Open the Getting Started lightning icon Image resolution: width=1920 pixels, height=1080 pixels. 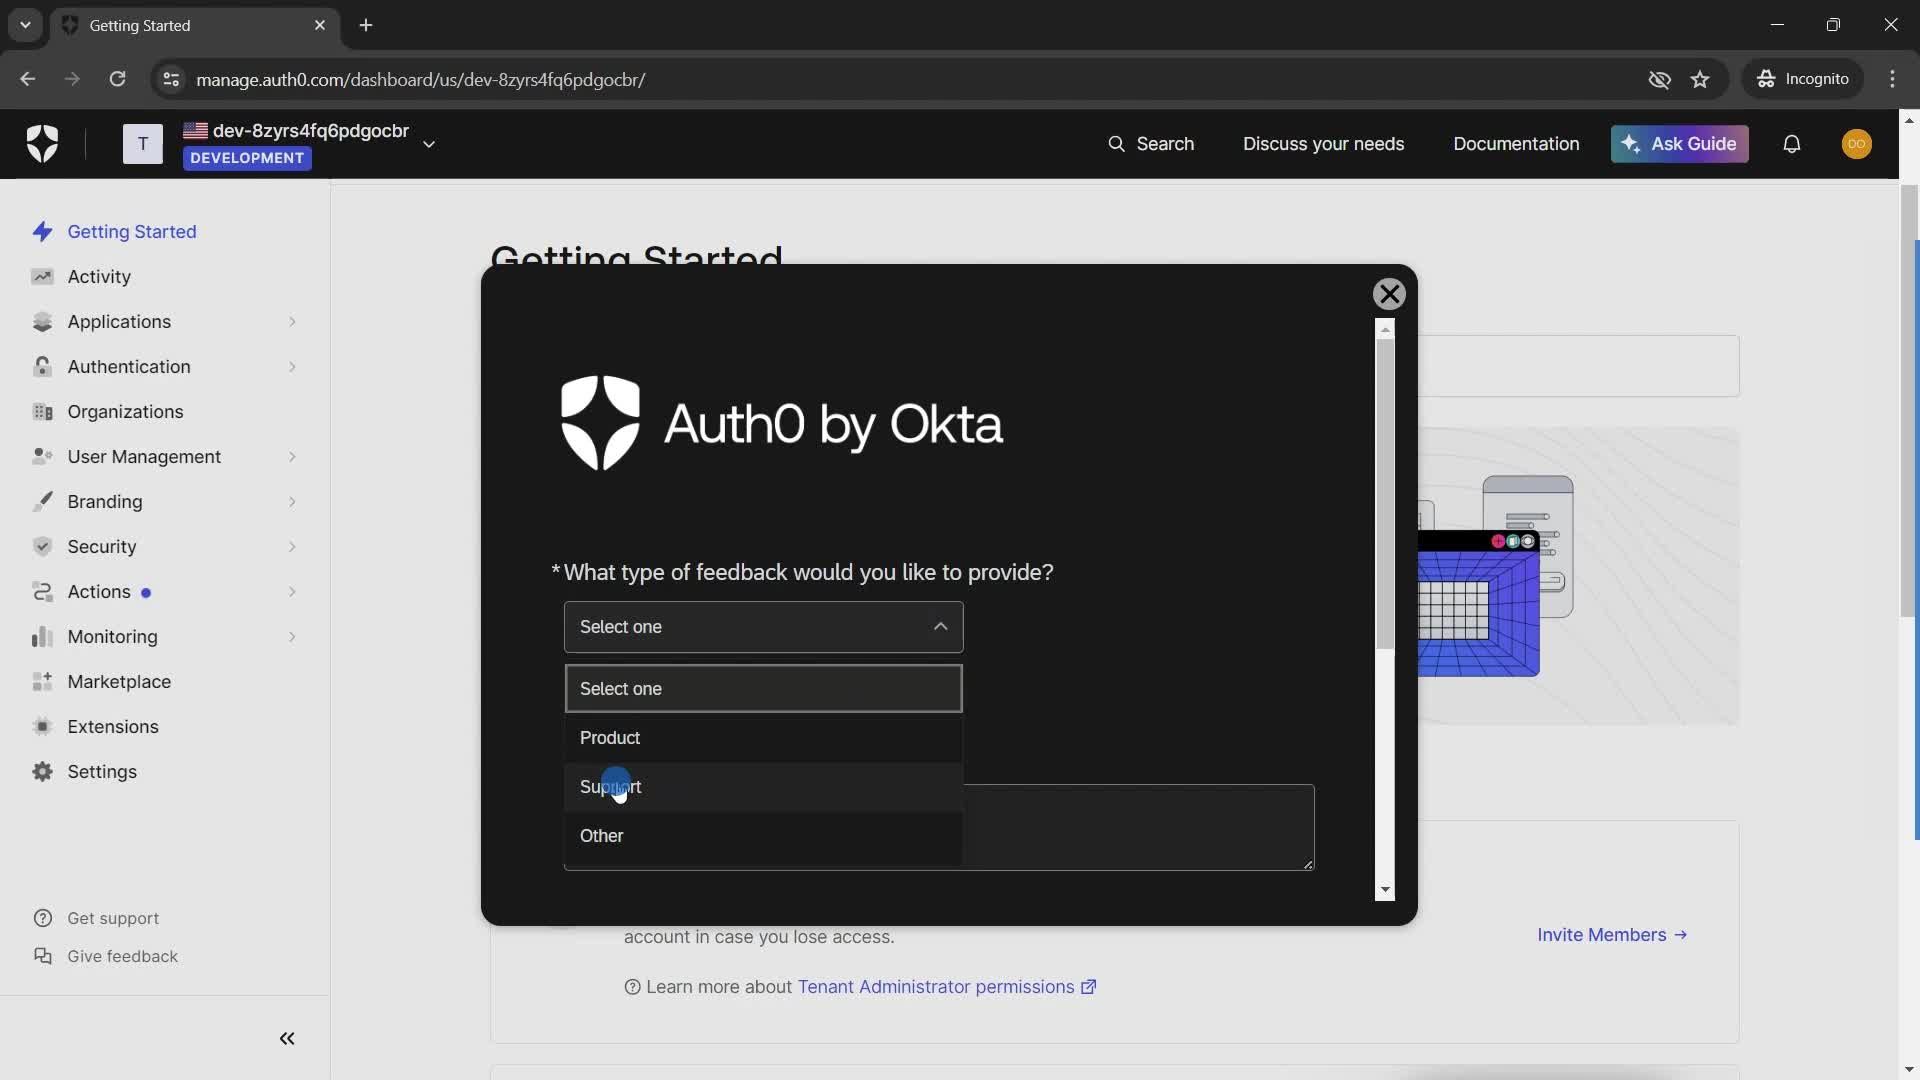click(x=42, y=232)
